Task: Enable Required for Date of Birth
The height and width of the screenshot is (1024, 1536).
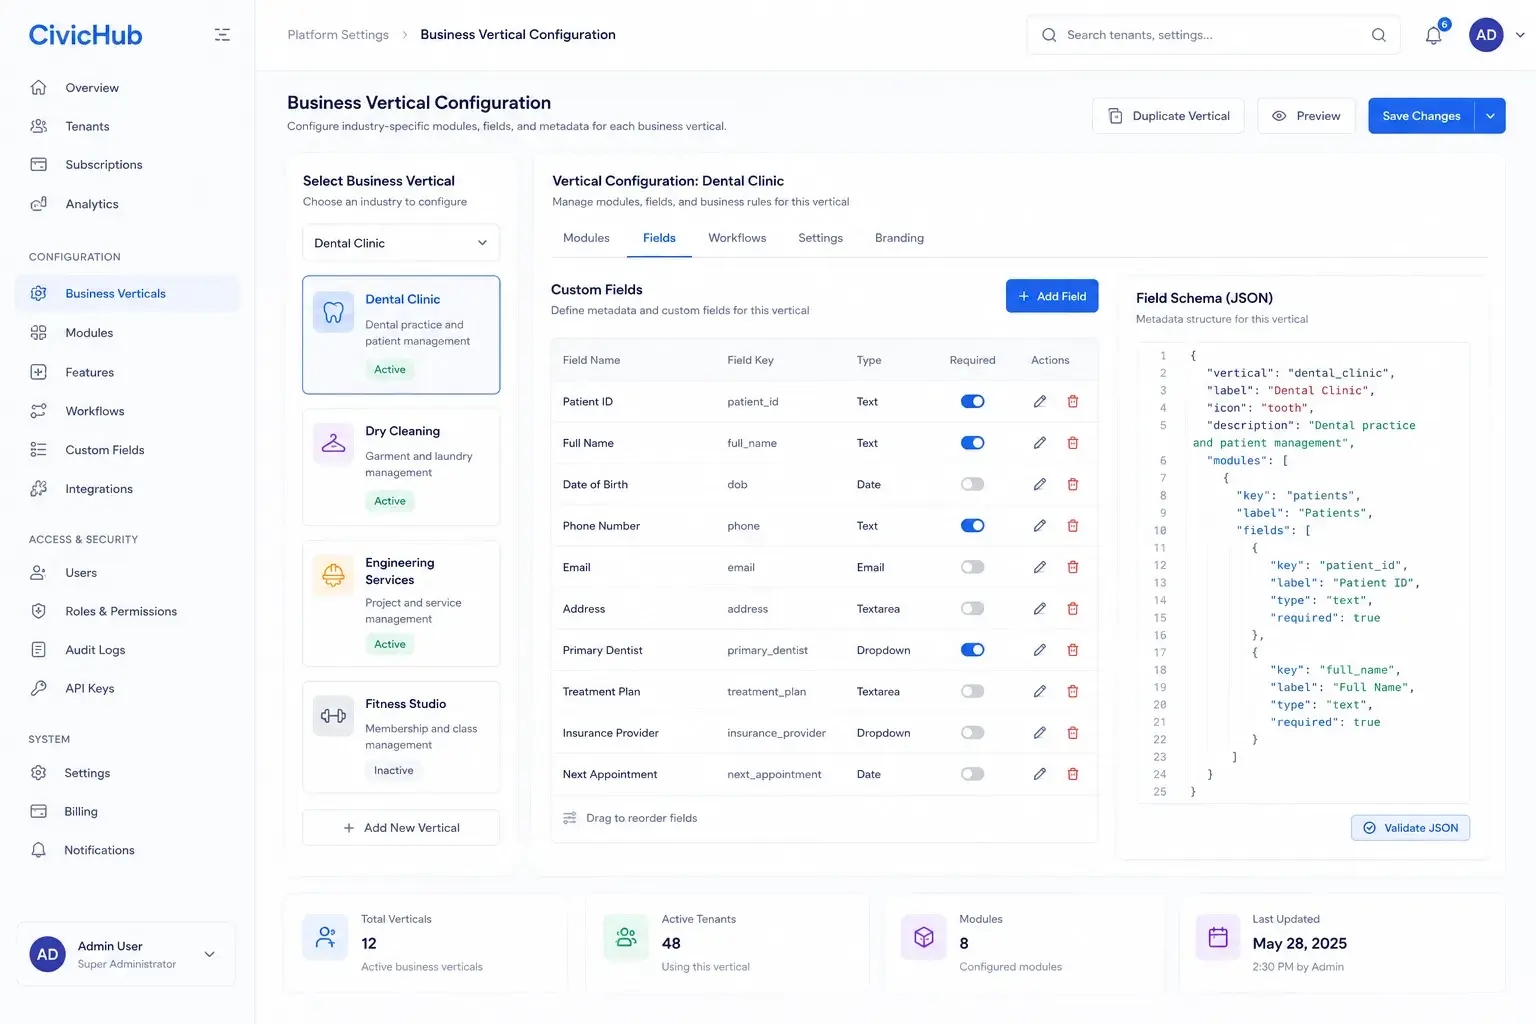Action: 973,484
